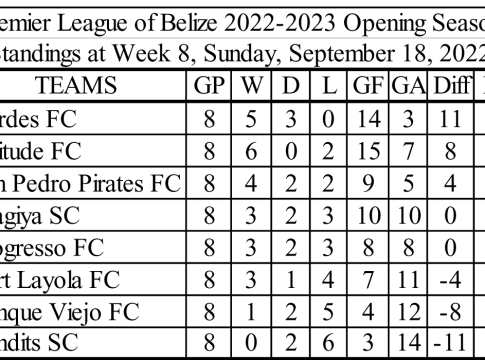The height and width of the screenshot is (360, 485).
Task: Click the GA column header
Action: click(408, 85)
